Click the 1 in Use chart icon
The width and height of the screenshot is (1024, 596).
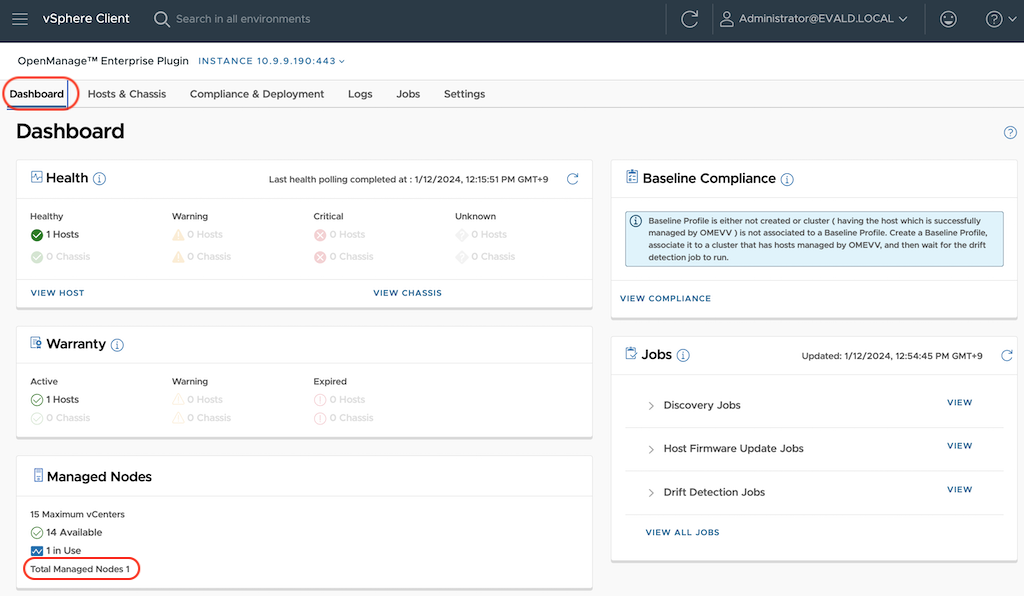pos(37,551)
